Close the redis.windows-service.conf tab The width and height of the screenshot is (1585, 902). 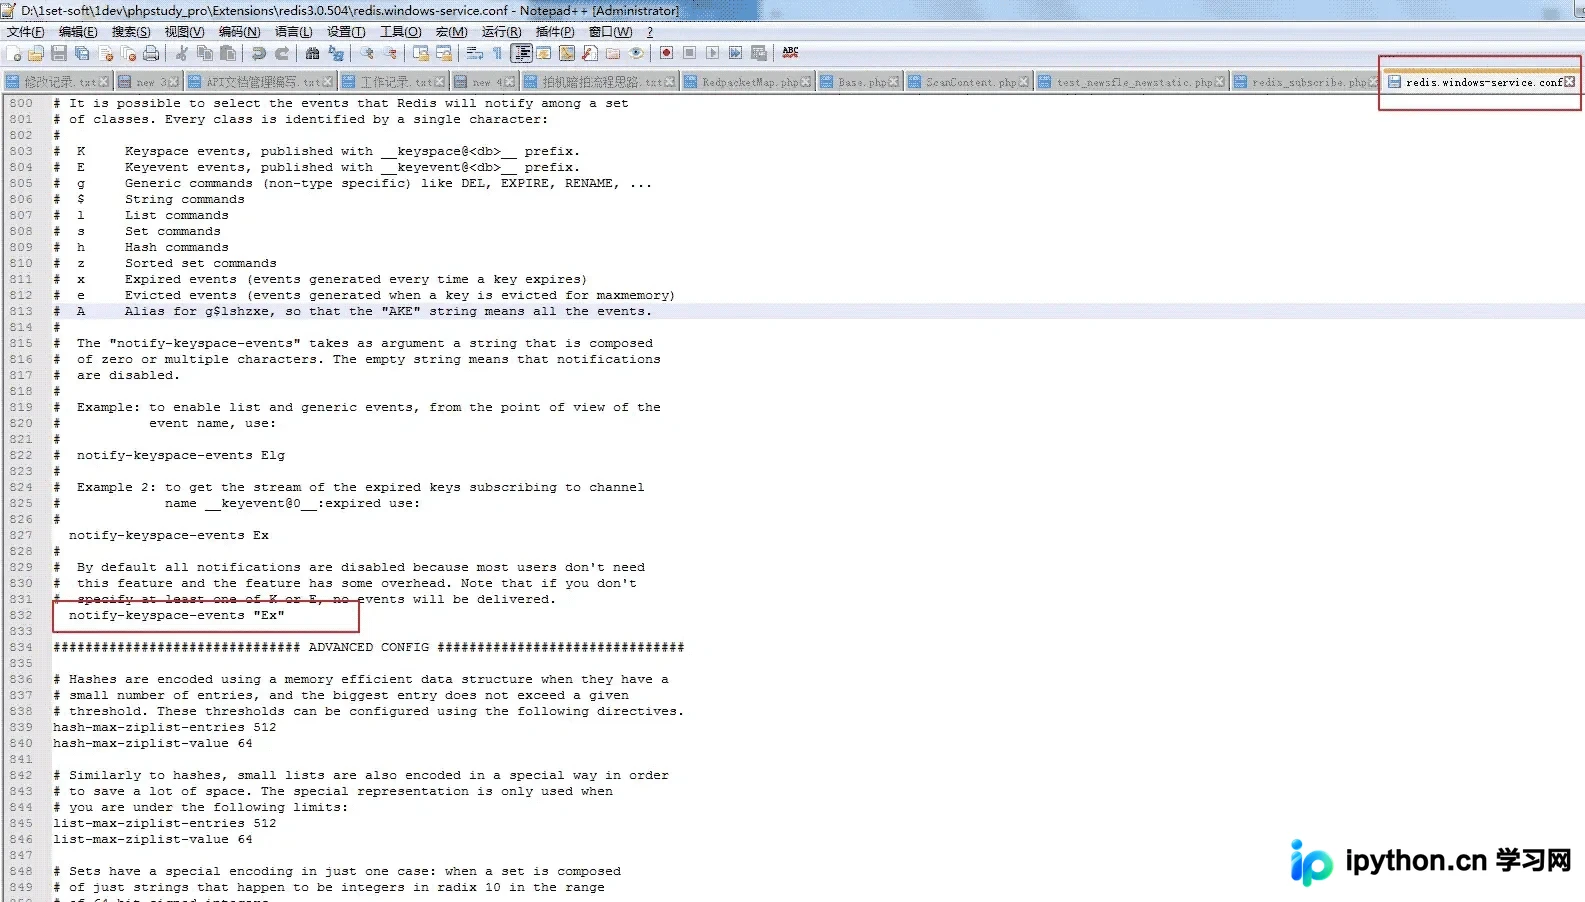(x=1569, y=82)
